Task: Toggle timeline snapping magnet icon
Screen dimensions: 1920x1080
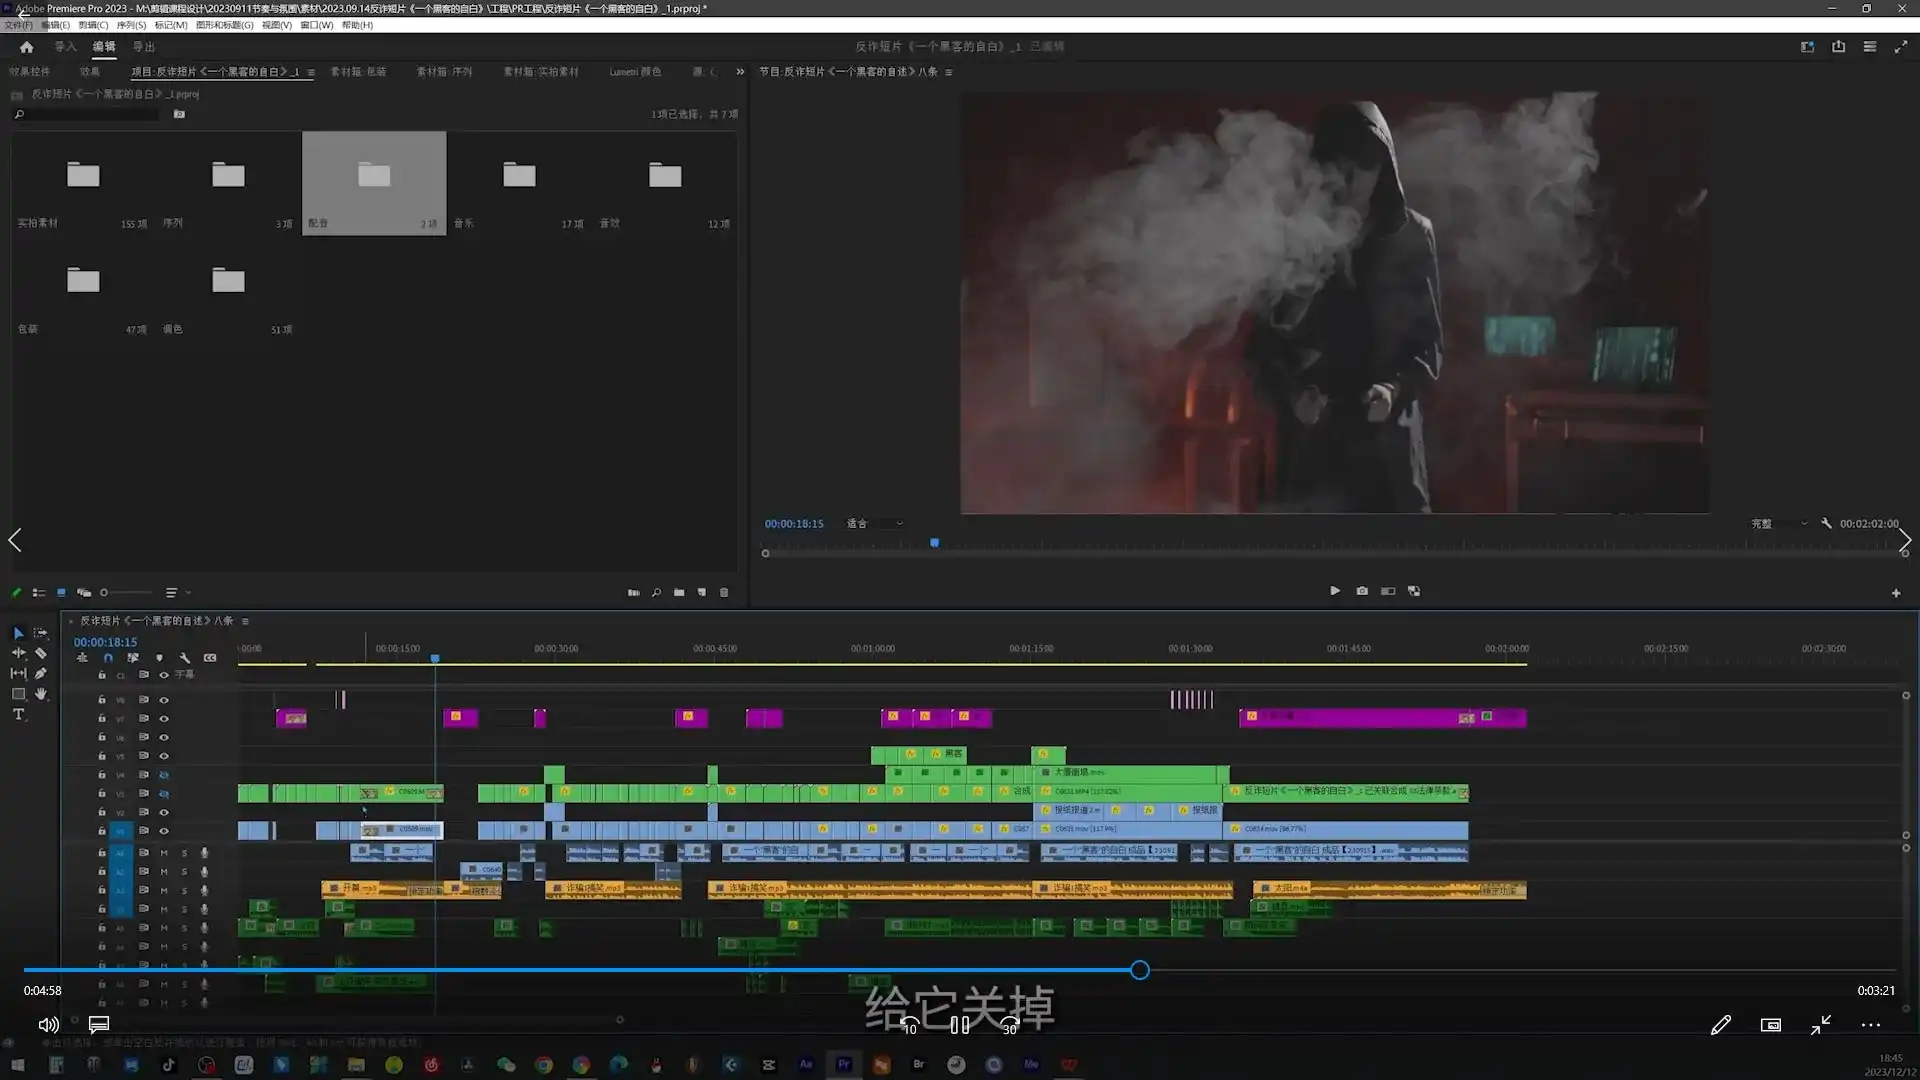Action: (108, 658)
